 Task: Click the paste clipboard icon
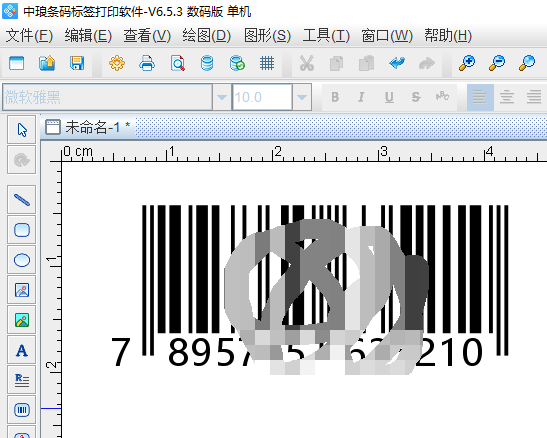coord(367,63)
